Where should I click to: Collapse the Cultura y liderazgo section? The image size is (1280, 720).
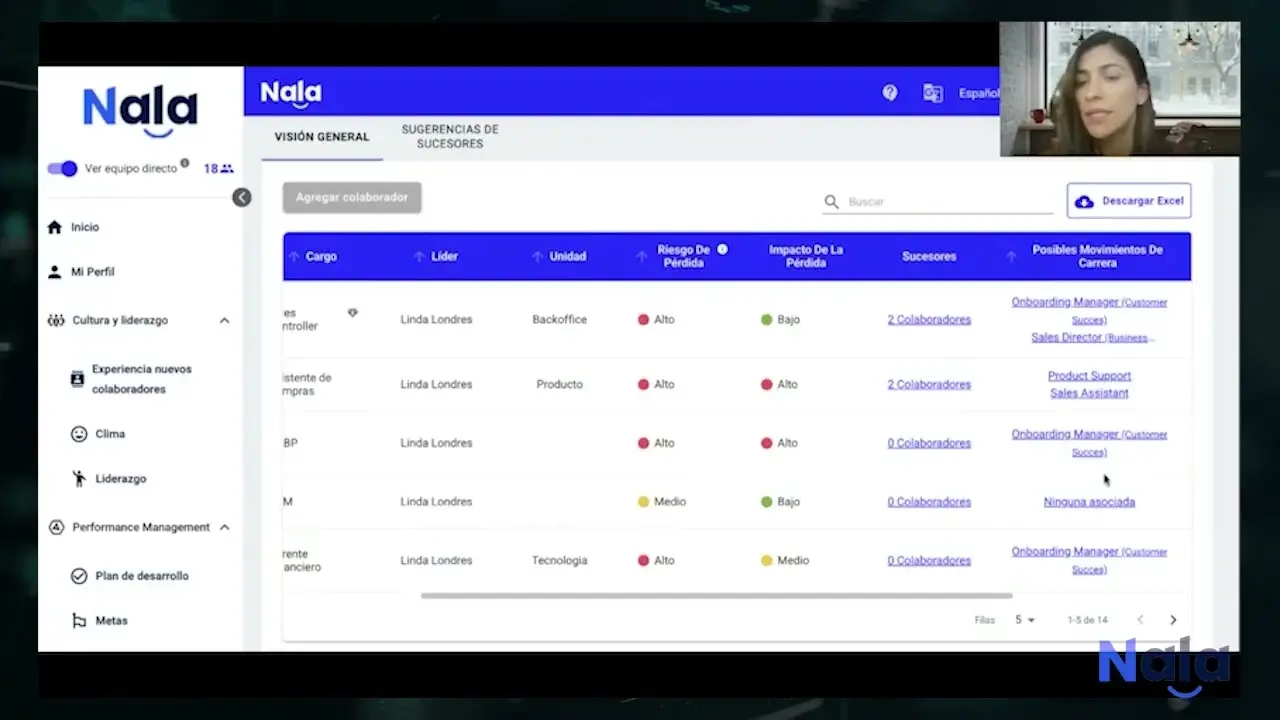224,321
